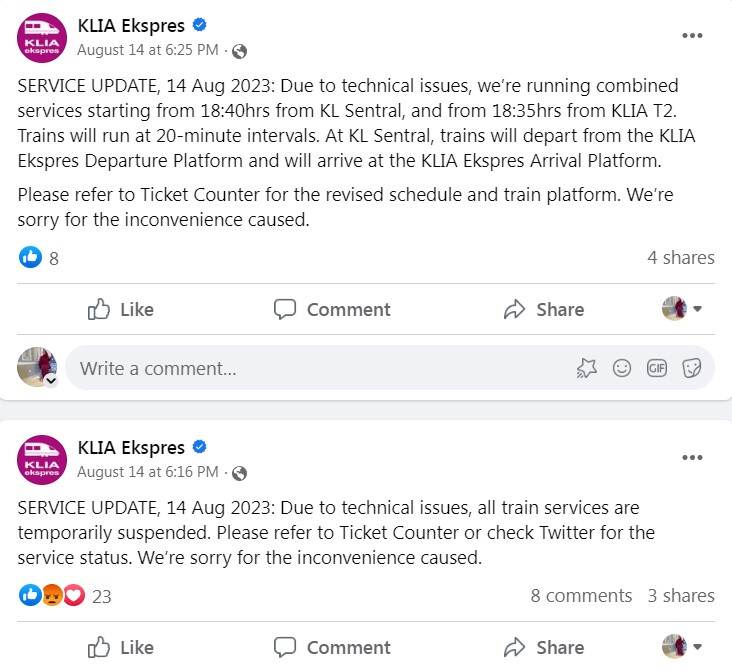View the 8 comments on second post
The width and height of the screenshot is (732, 671).
pyautogui.click(x=581, y=596)
